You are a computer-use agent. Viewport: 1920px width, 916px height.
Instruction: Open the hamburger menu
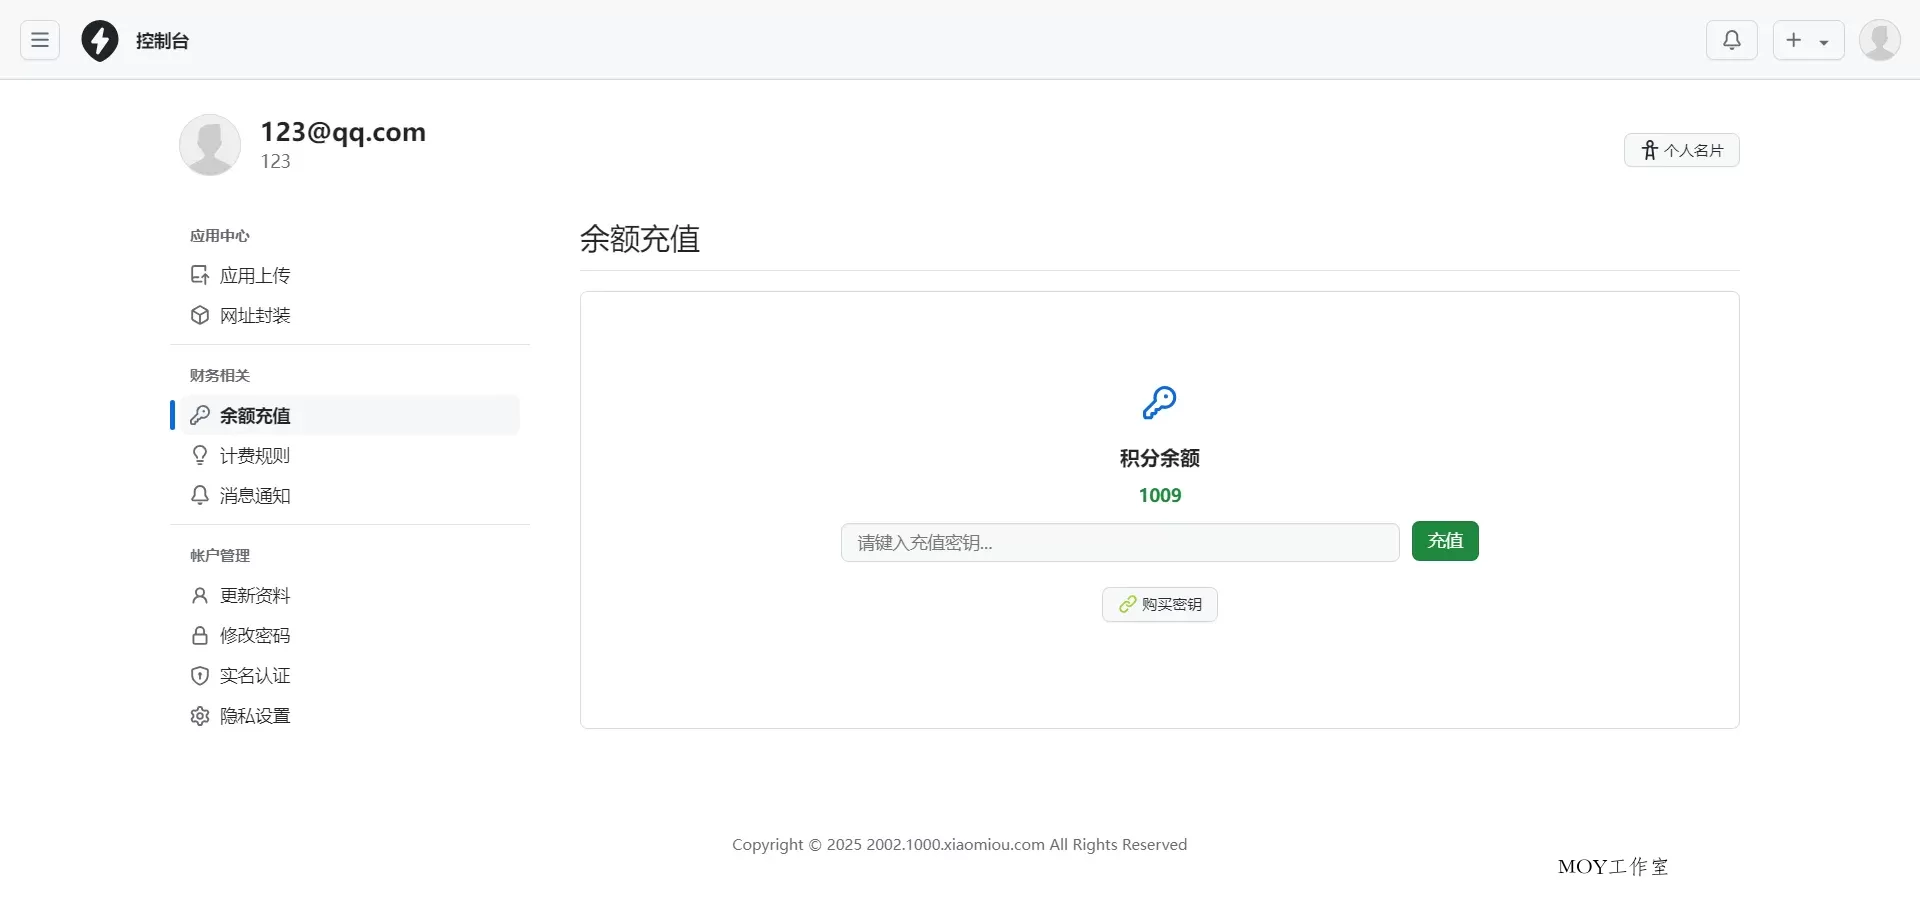(39, 40)
